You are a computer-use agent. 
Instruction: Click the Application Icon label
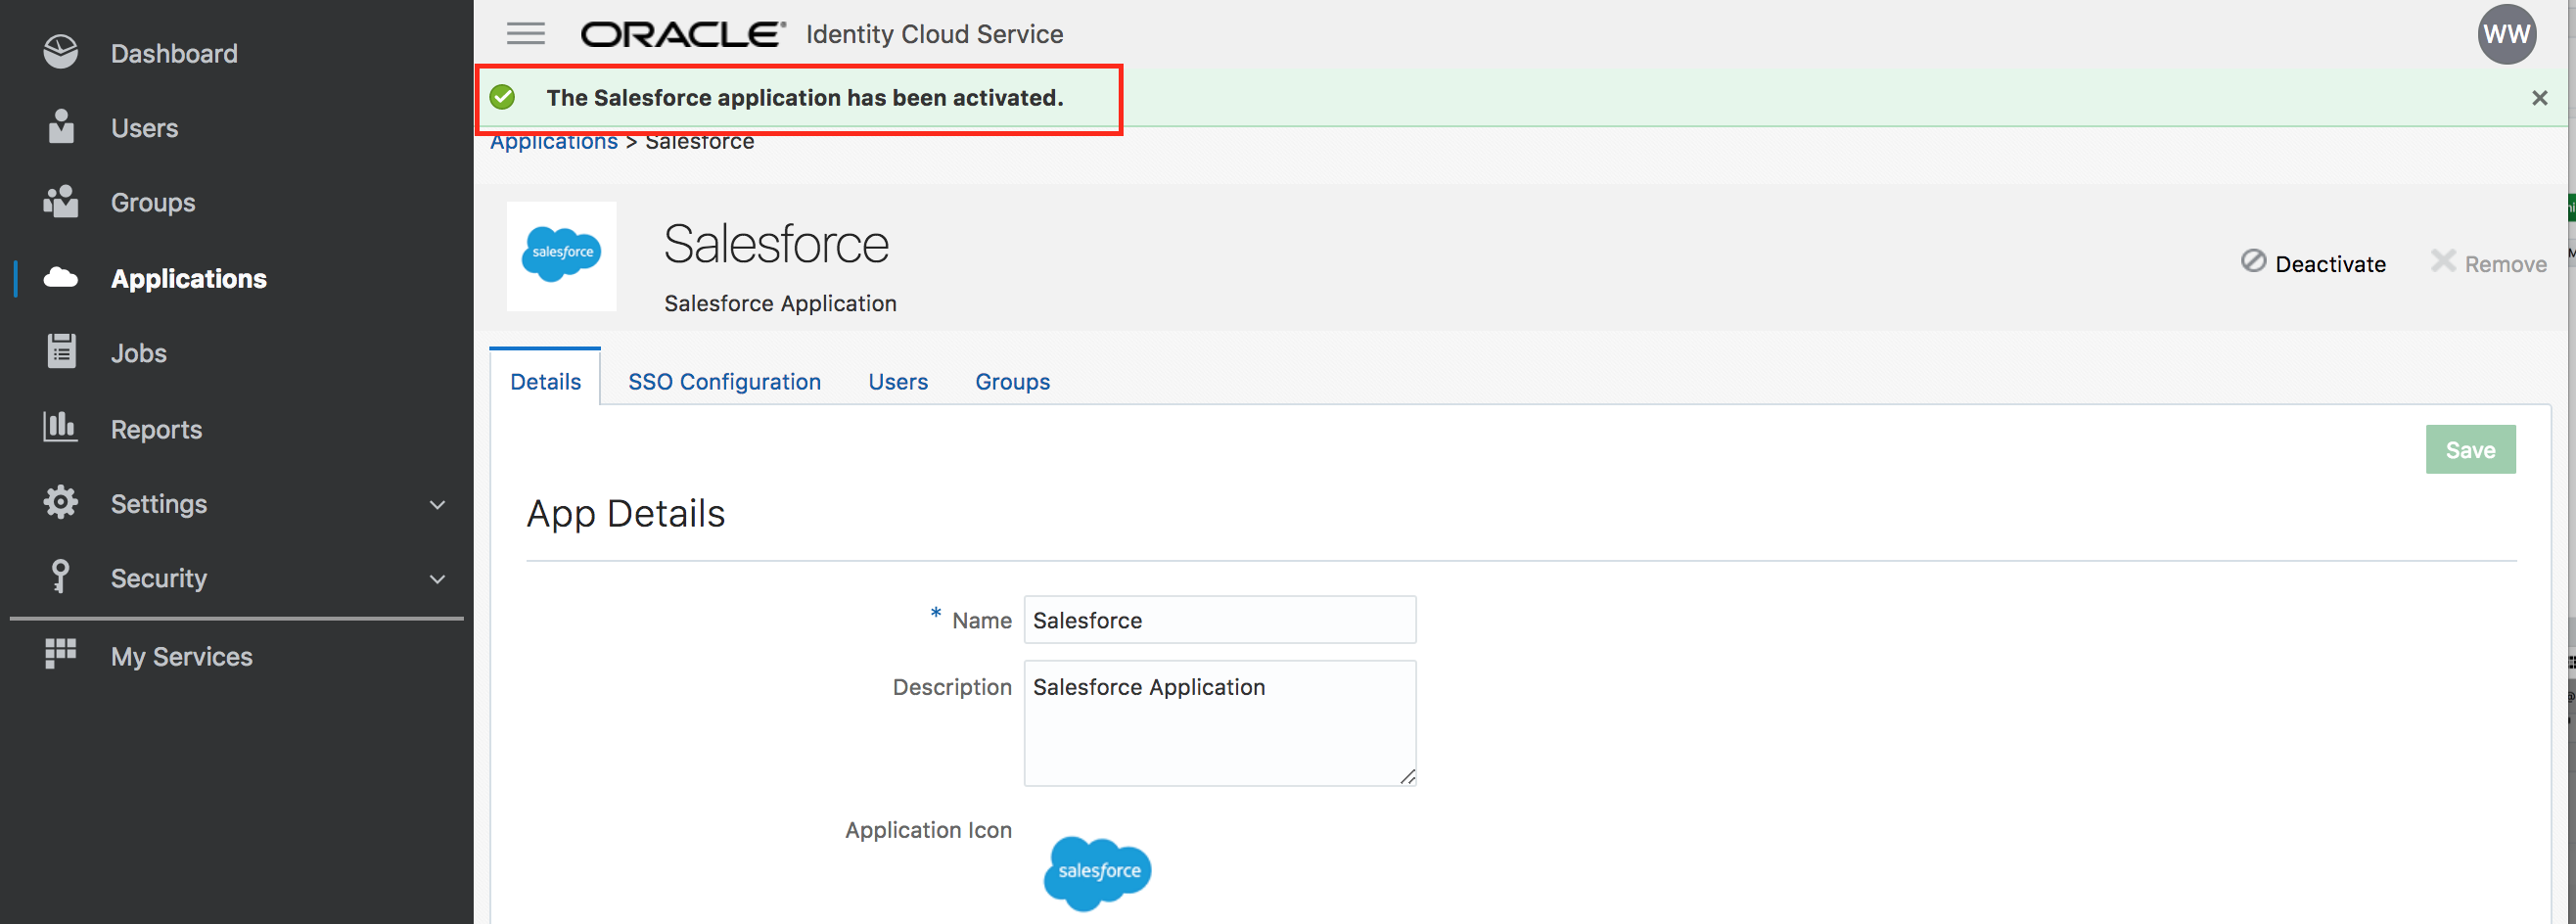[928, 830]
